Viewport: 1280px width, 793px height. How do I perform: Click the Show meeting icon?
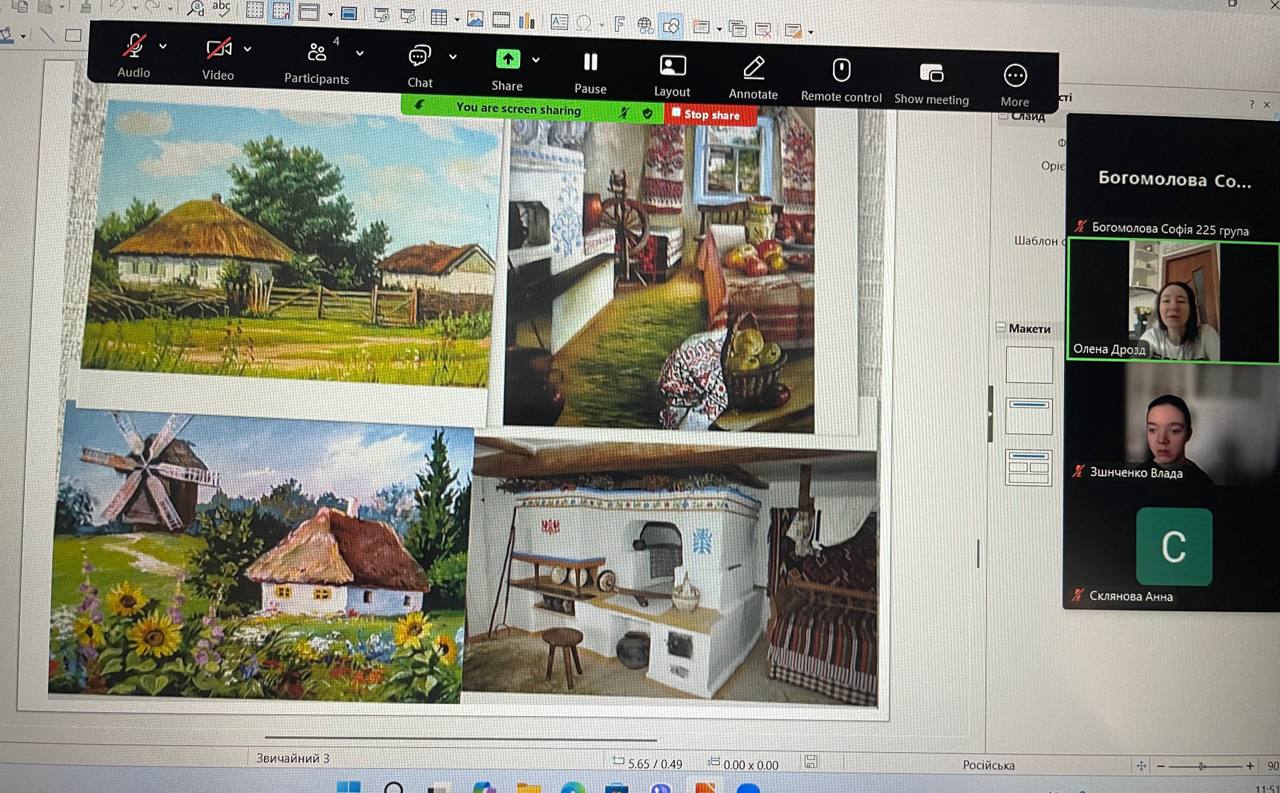pos(931,73)
